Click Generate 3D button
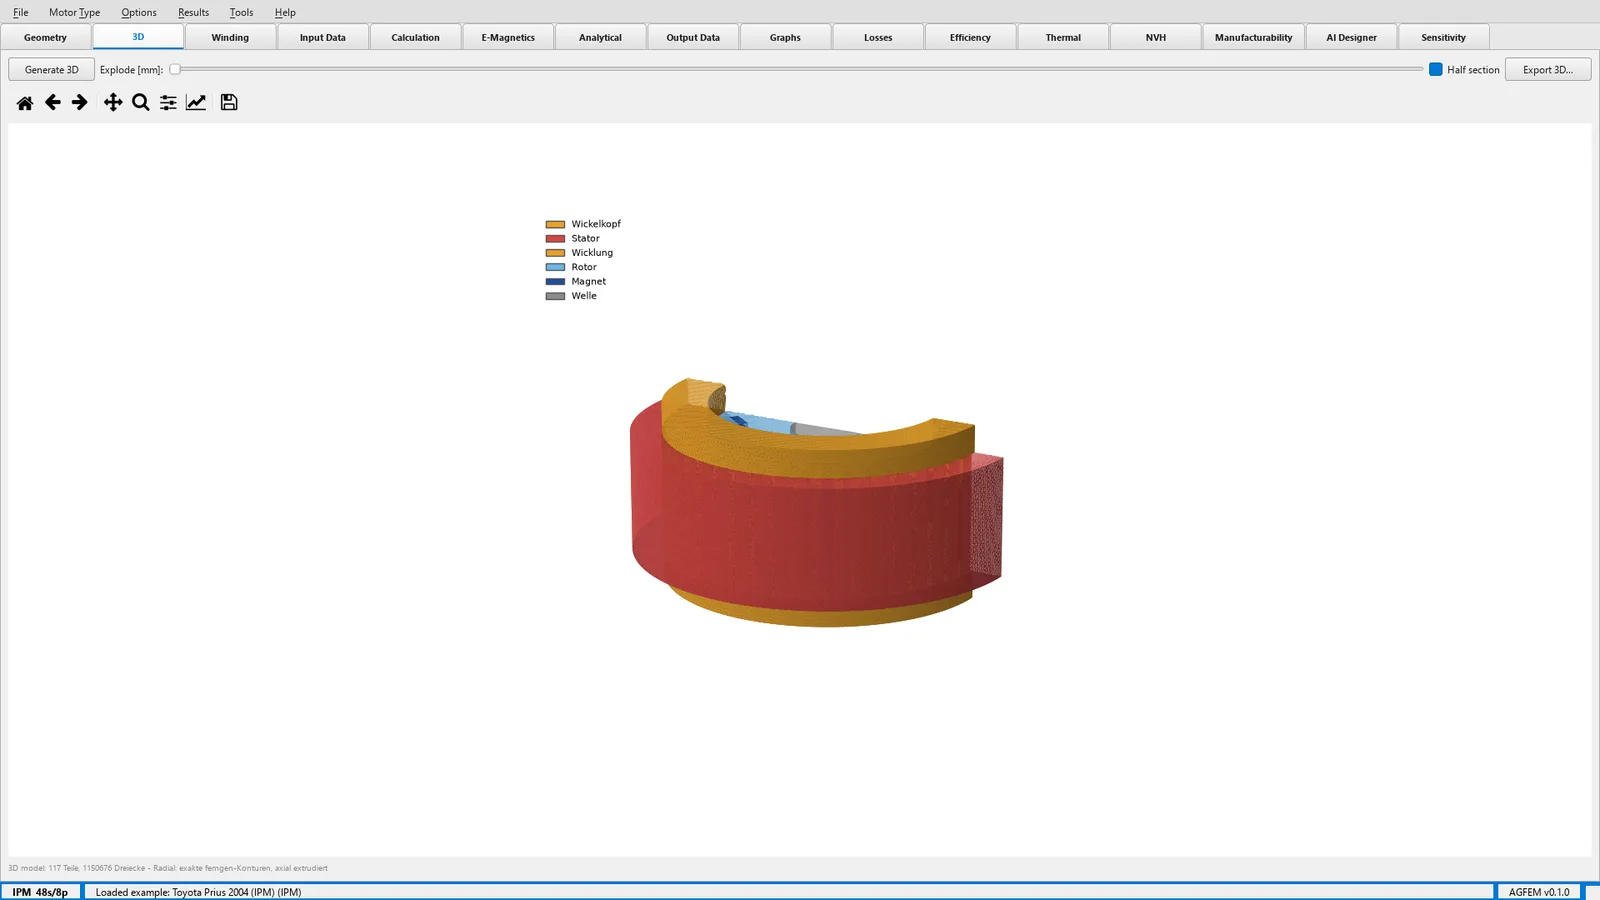The width and height of the screenshot is (1600, 900). pos(51,70)
